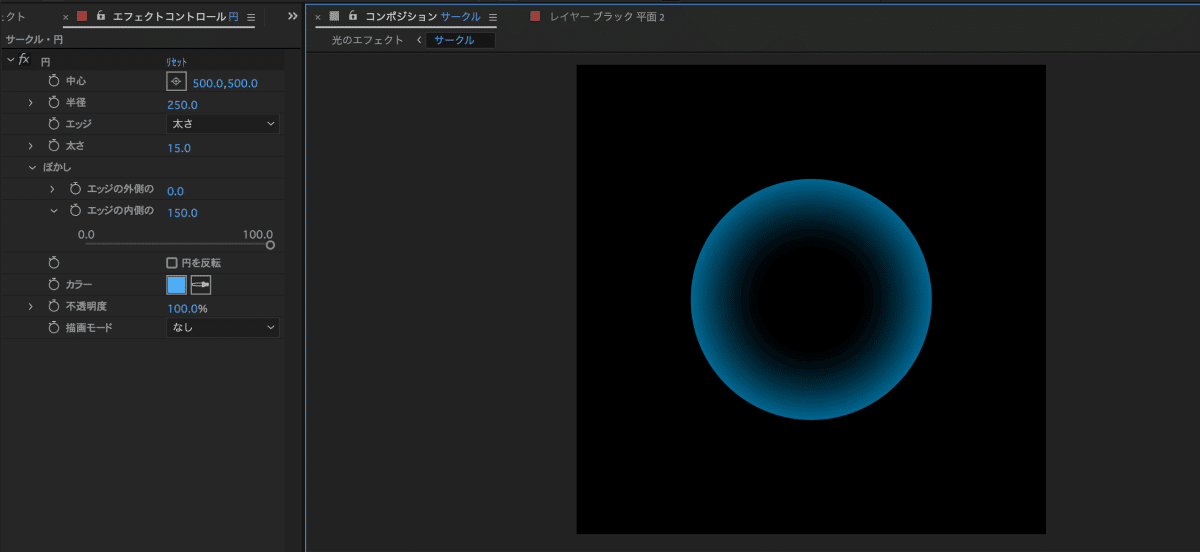The image size is (1200, 552).
Task: Switch to the レイヤー ブラック 平面 2 tab
Action: (x=607, y=17)
